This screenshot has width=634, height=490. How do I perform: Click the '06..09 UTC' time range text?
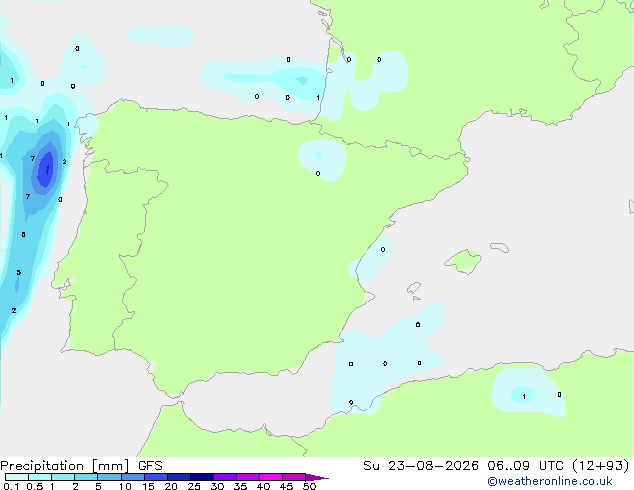[525, 466]
